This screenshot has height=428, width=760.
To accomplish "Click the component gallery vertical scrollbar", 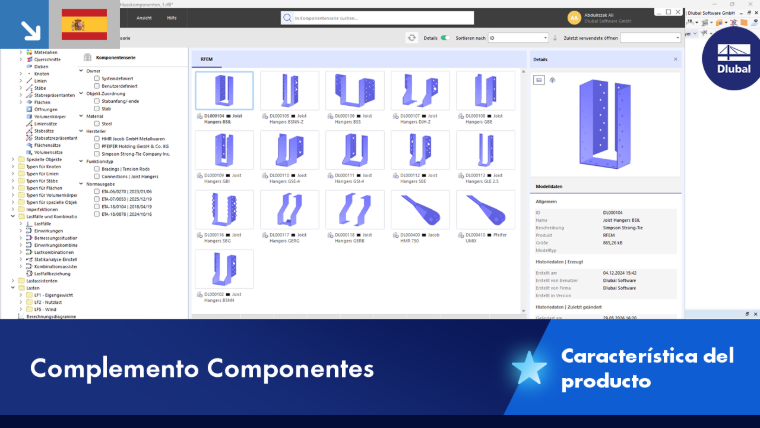I will click(x=523, y=191).
